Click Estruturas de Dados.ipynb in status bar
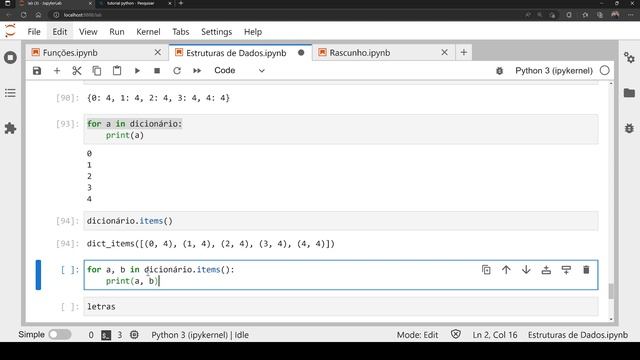This screenshot has height=360, width=640. (578, 335)
